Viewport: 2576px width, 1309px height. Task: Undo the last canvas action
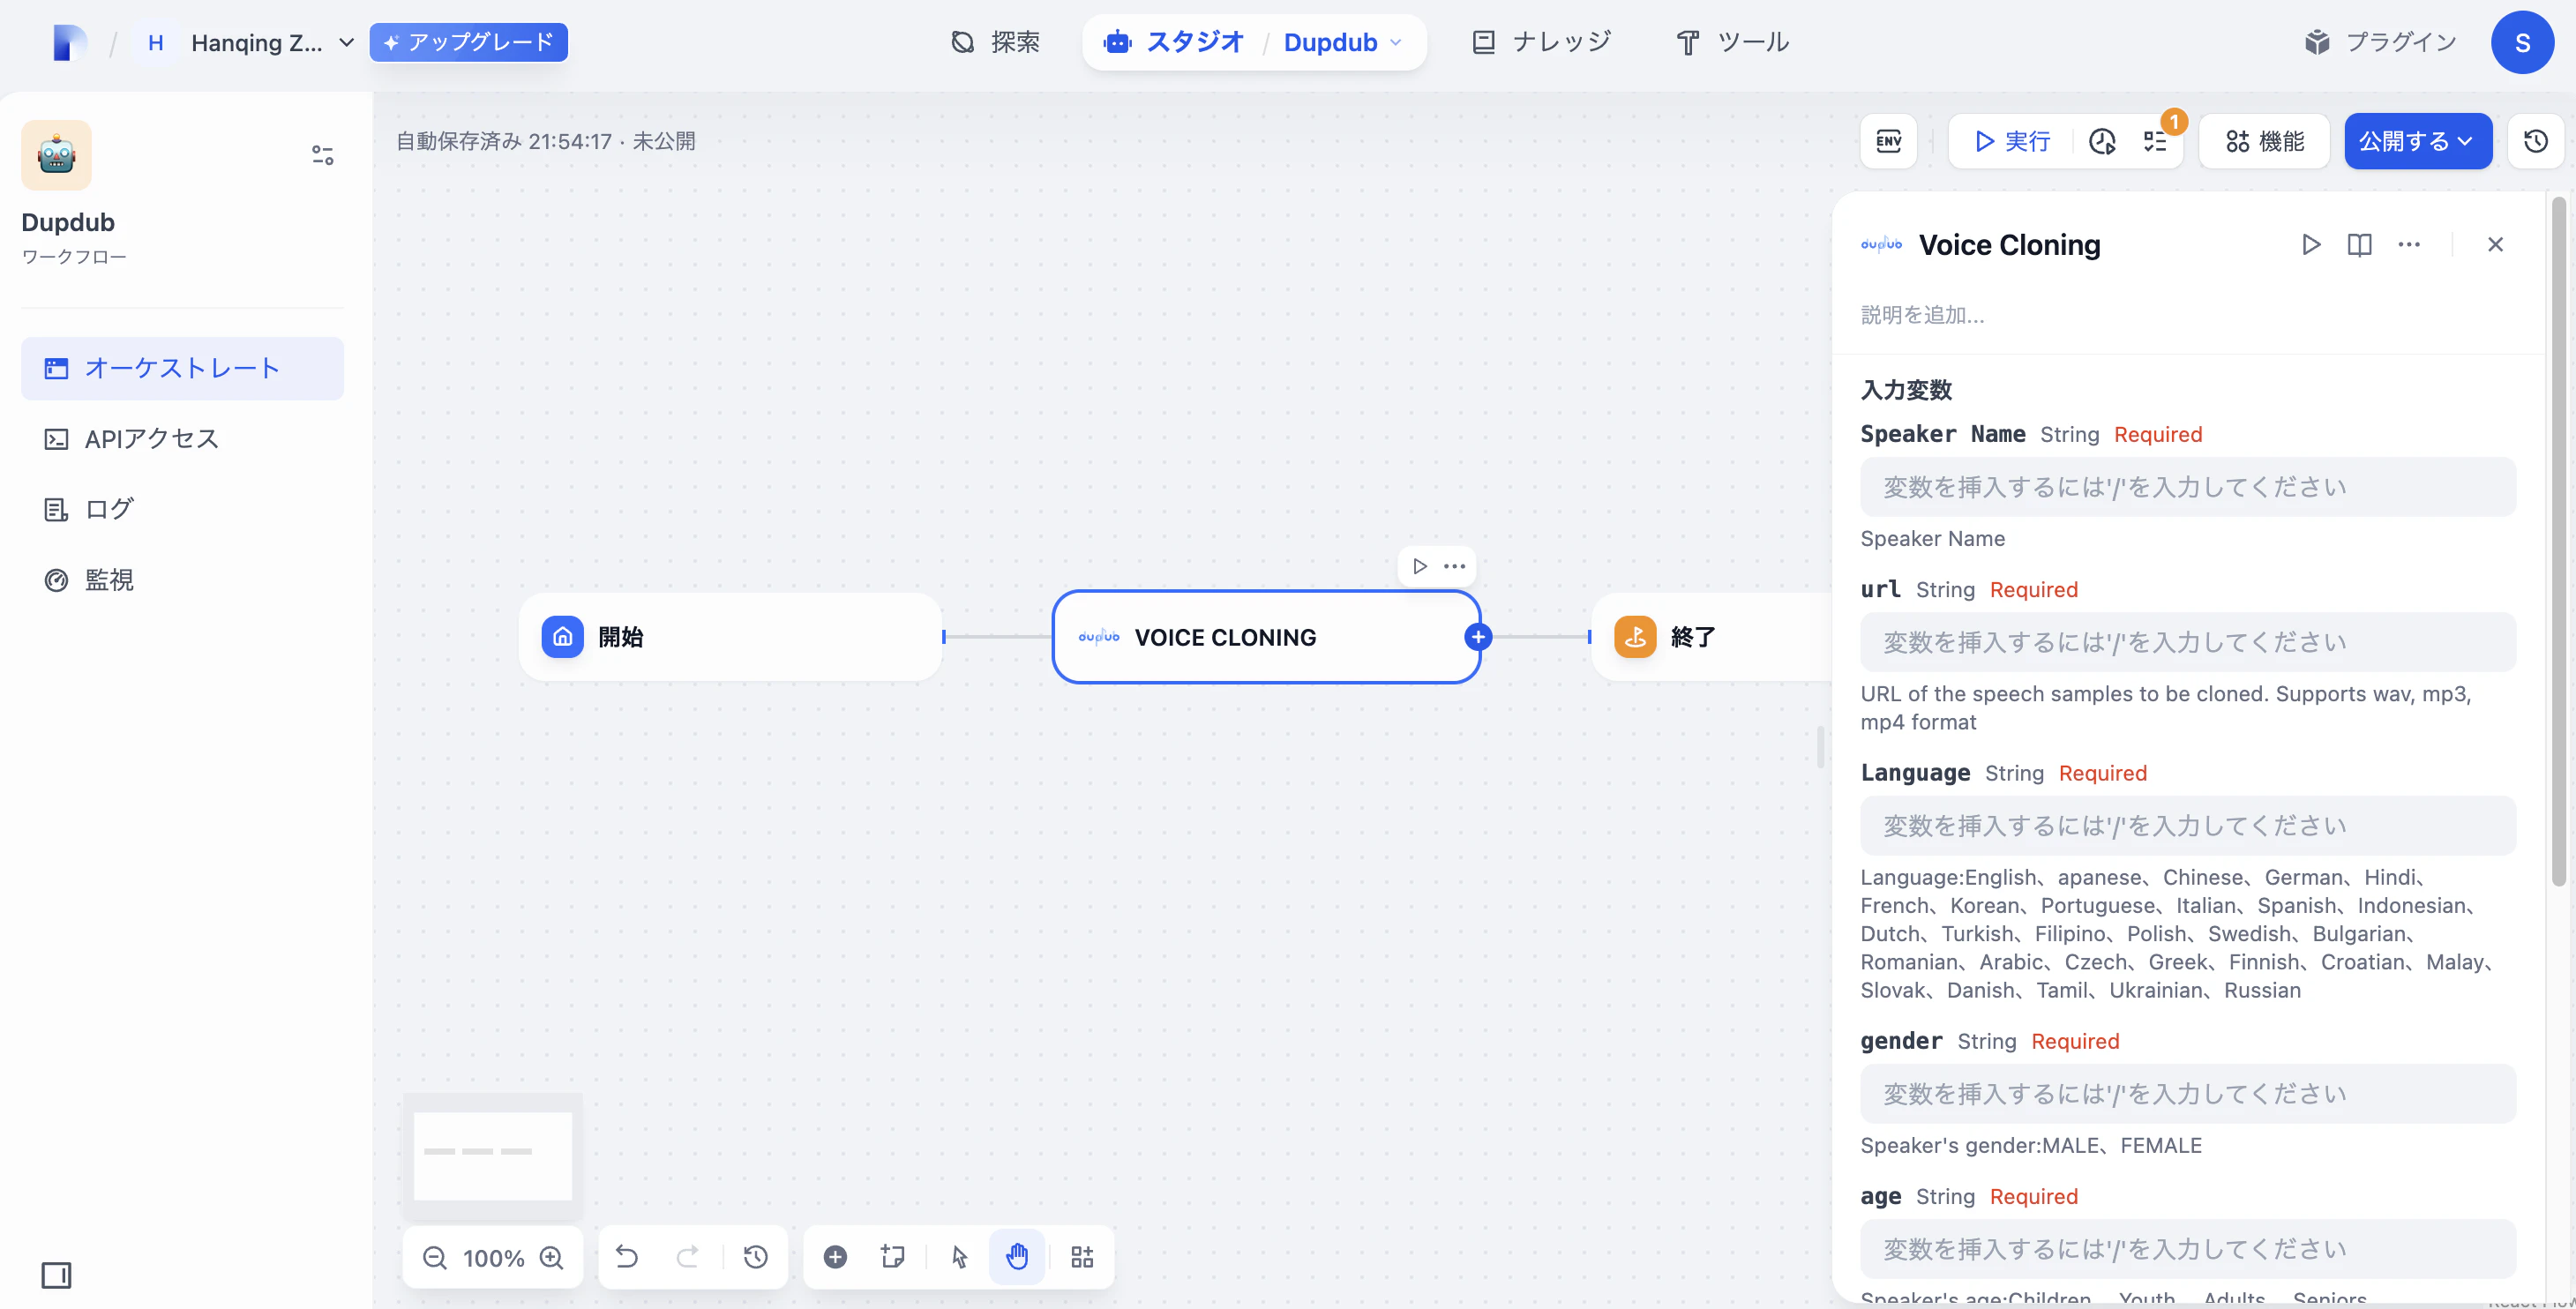point(627,1257)
